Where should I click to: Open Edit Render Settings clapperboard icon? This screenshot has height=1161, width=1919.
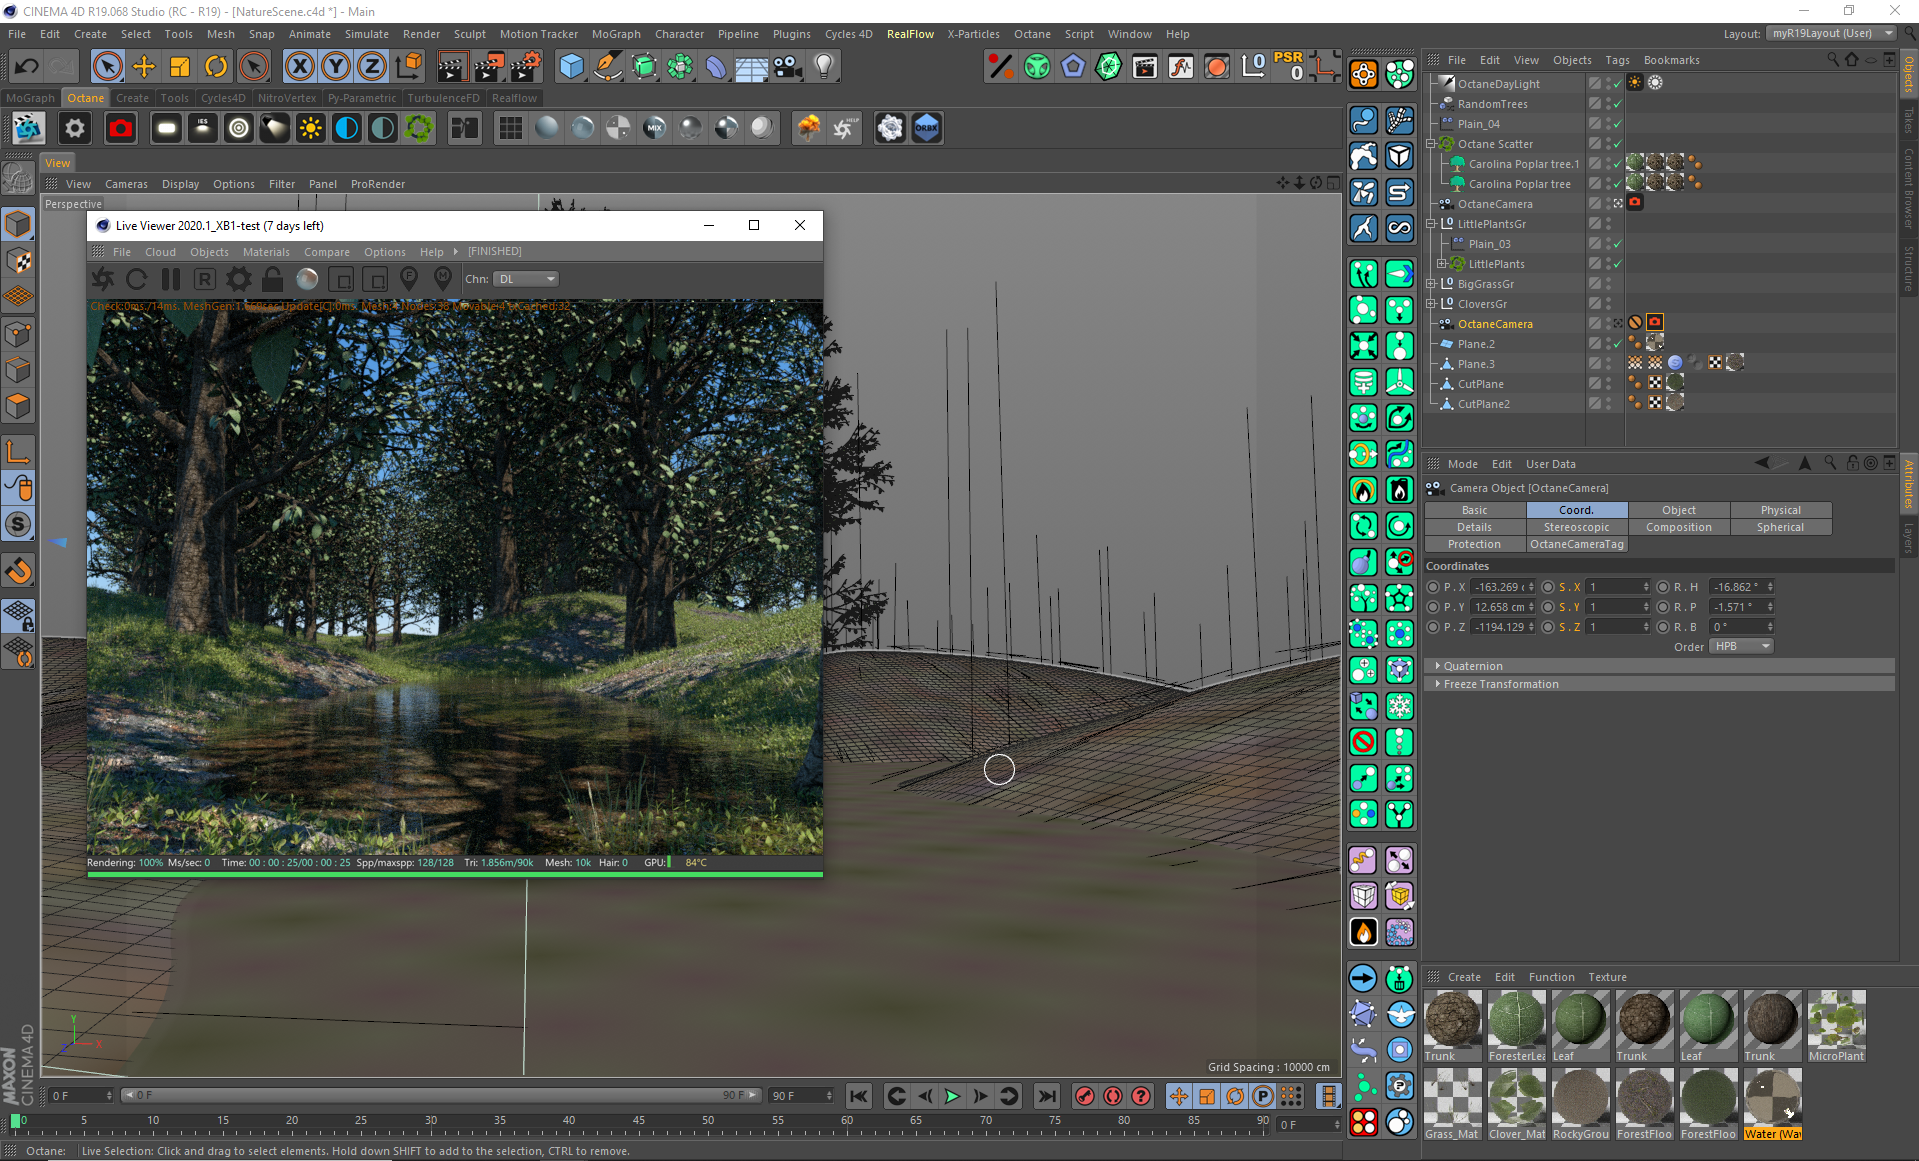click(x=524, y=67)
